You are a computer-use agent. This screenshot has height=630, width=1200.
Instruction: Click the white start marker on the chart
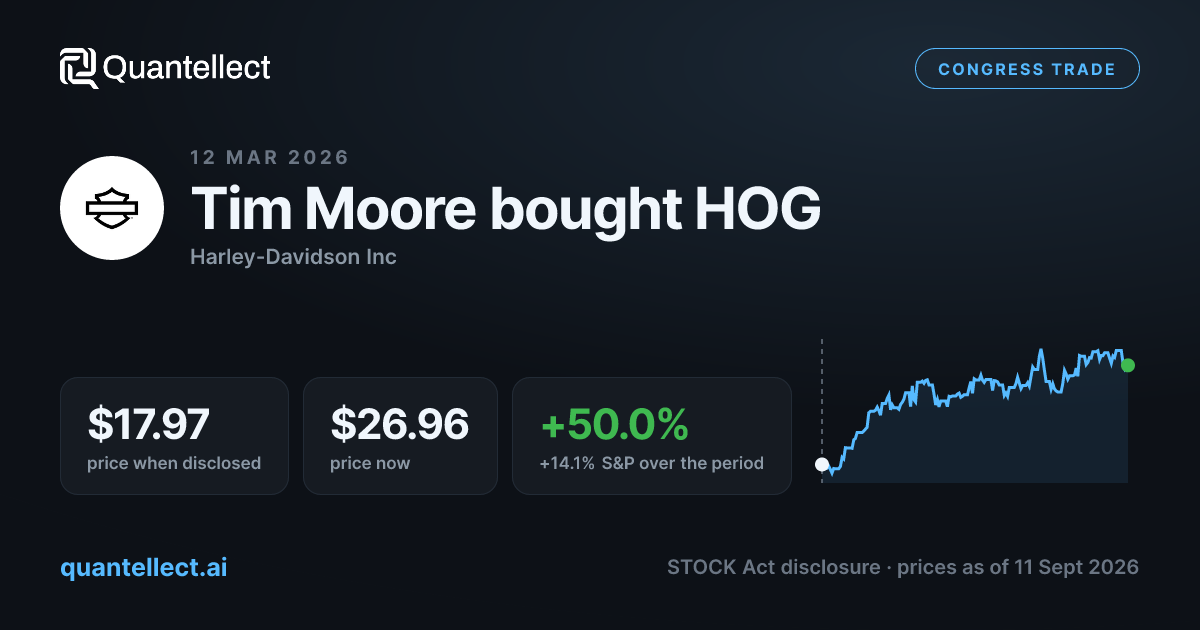[x=822, y=464]
